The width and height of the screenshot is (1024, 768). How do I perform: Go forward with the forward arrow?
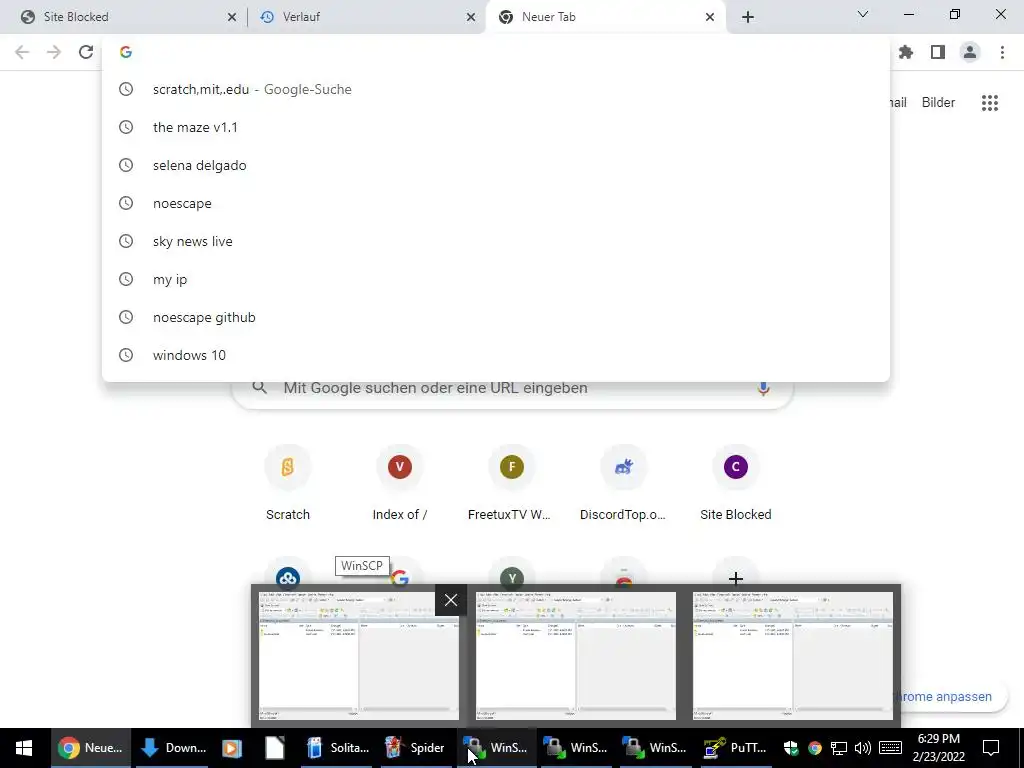pyautogui.click(x=54, y=52)
